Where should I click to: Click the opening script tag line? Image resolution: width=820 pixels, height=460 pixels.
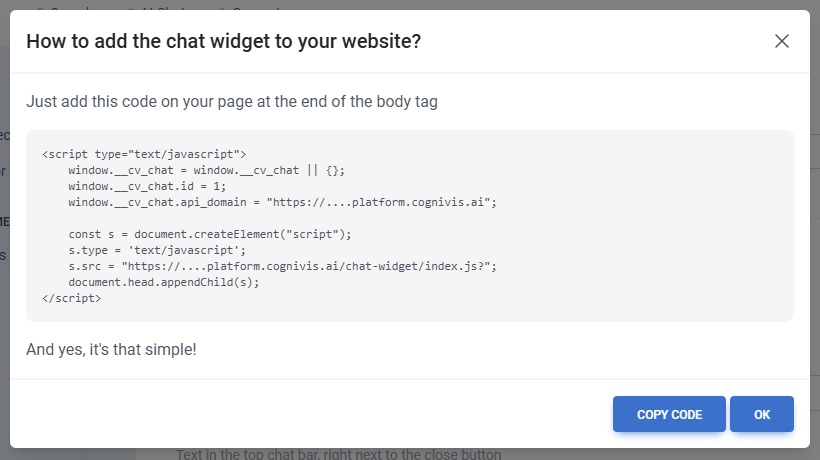(x=144, y=155)
